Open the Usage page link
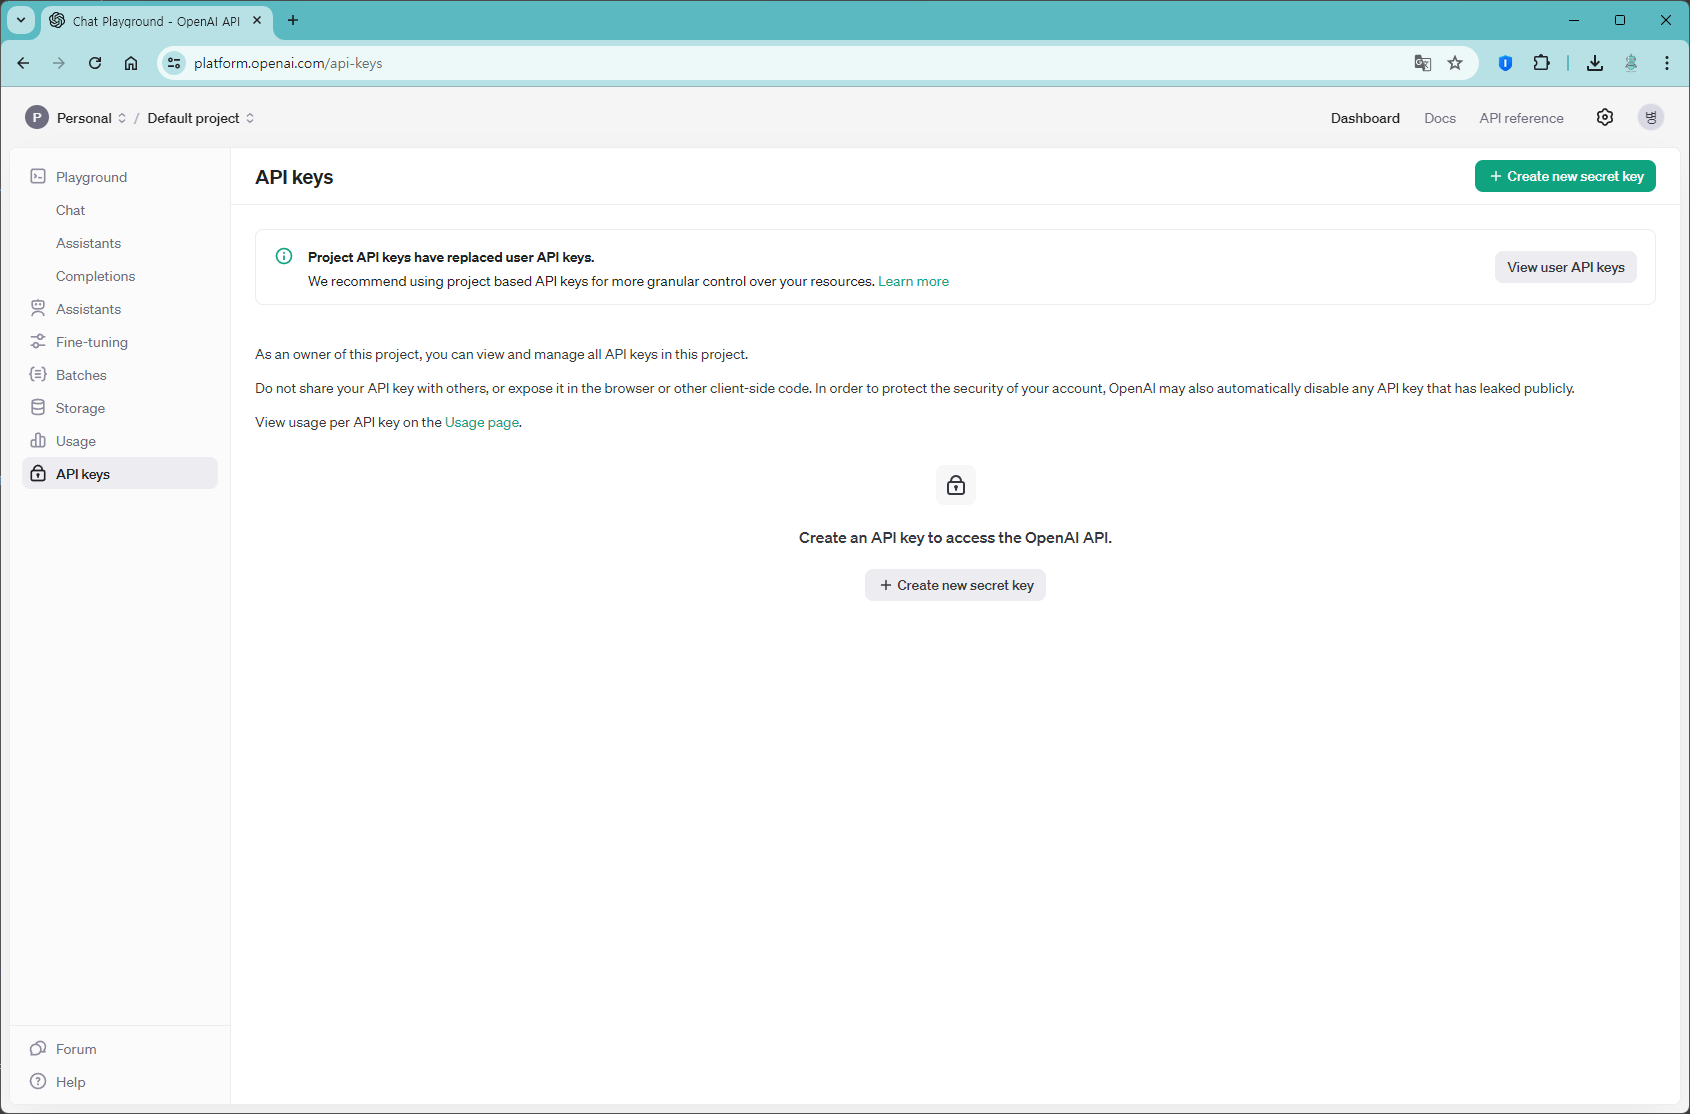The width and height of the screenshot is (1690, 1114). tap(482, 422)
